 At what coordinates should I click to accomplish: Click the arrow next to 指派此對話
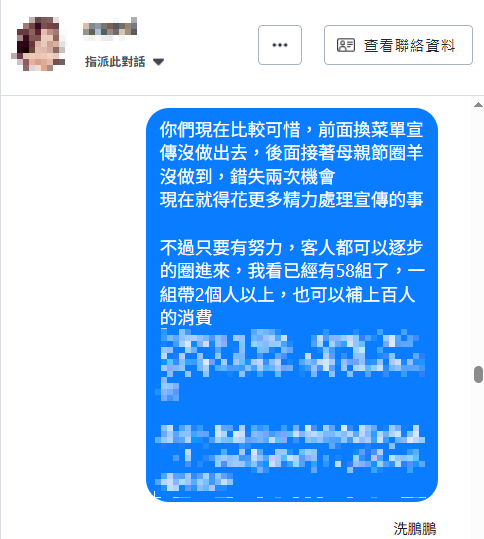[158, 62]
